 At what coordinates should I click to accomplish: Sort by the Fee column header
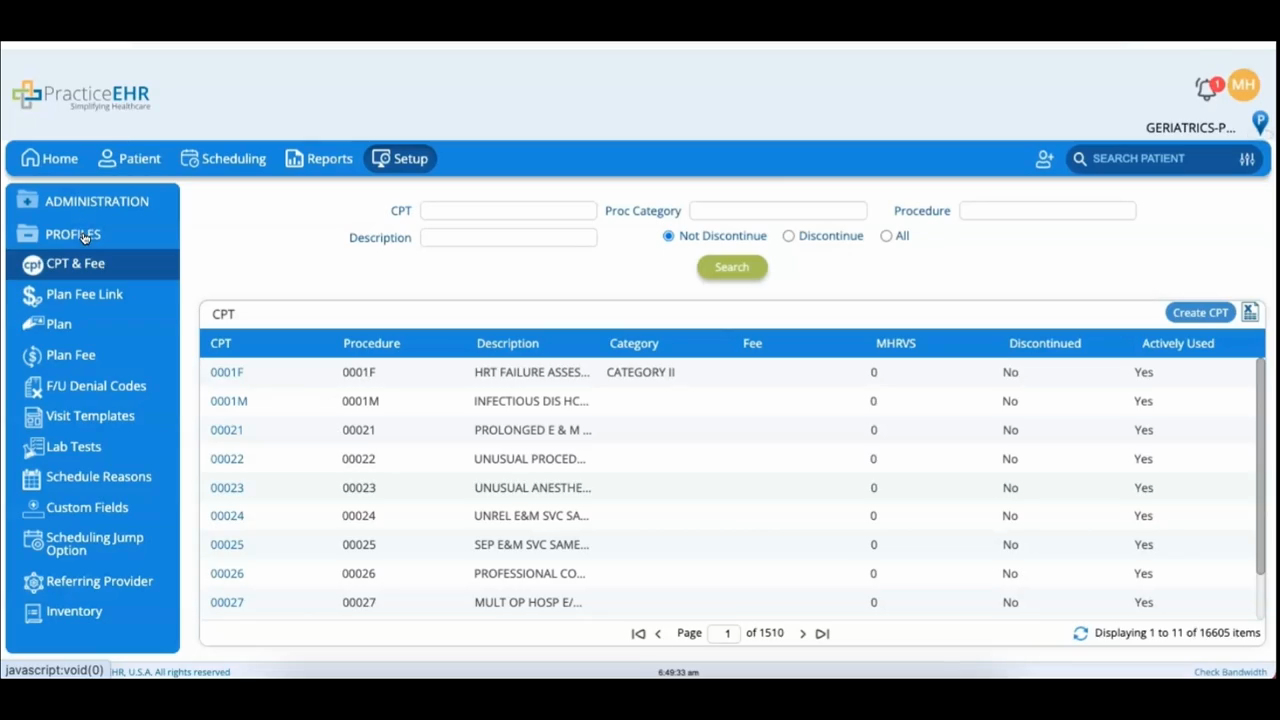tap(752, 343)
